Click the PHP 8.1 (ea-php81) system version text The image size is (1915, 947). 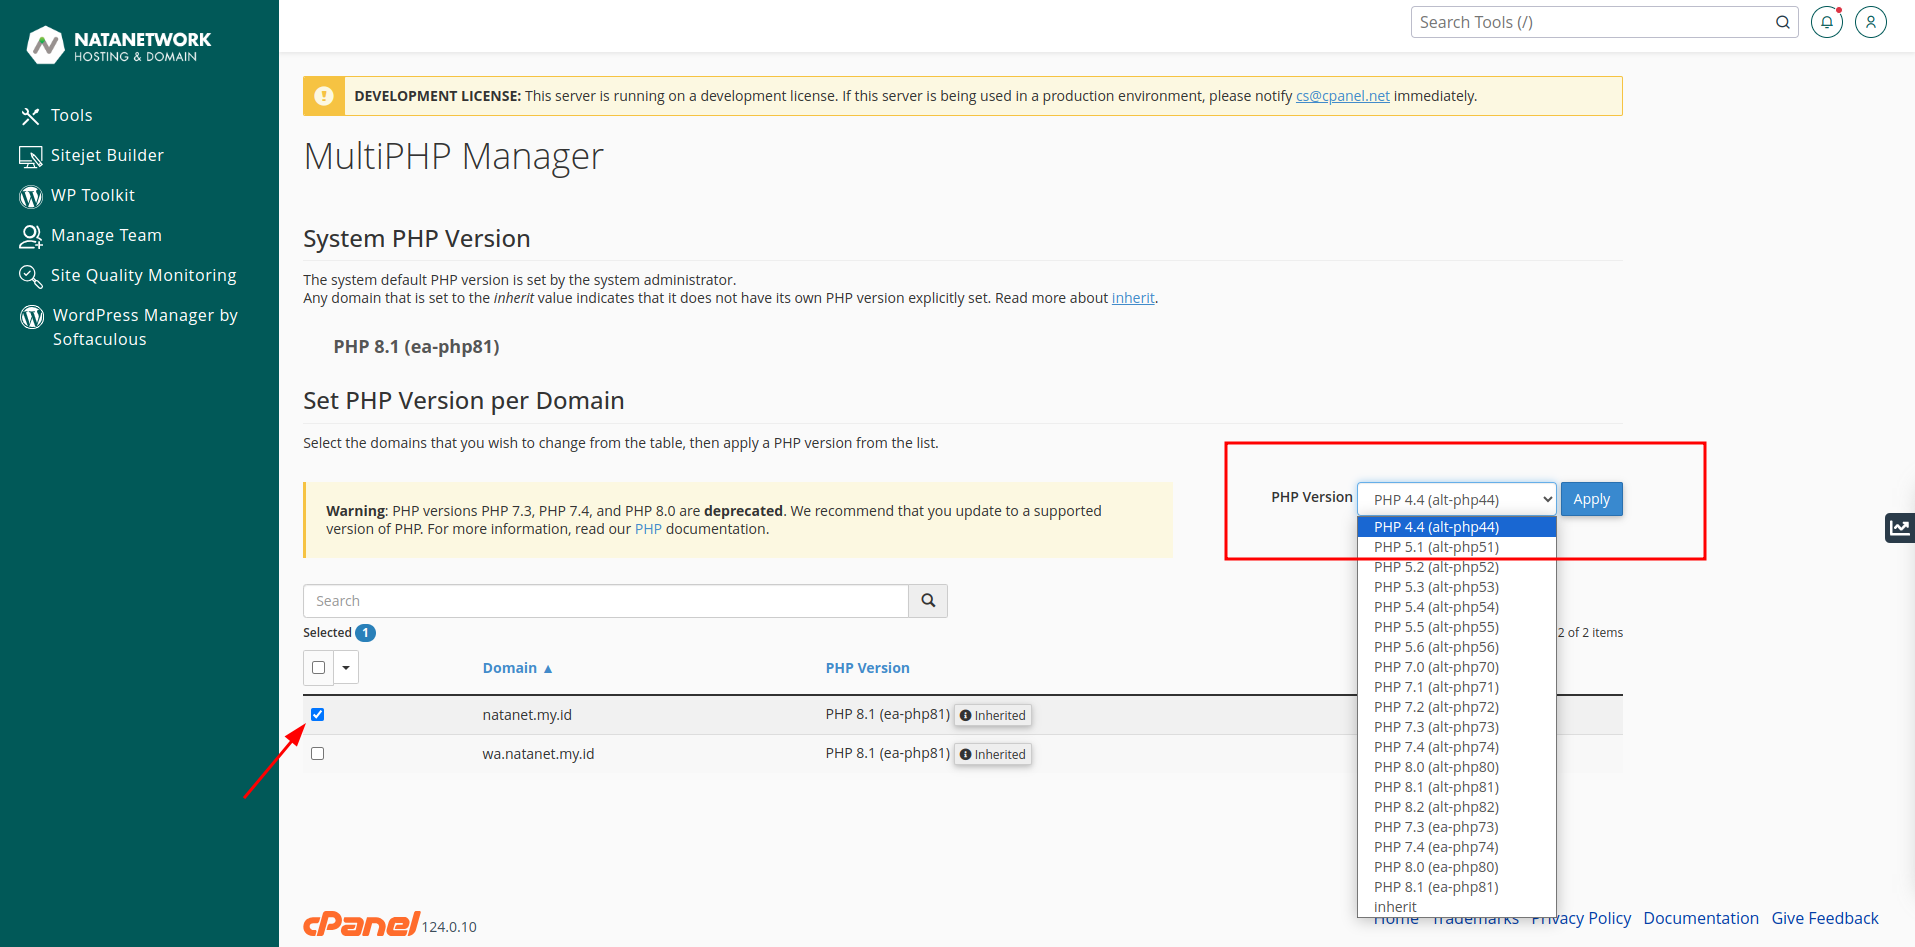coord(416,347)
